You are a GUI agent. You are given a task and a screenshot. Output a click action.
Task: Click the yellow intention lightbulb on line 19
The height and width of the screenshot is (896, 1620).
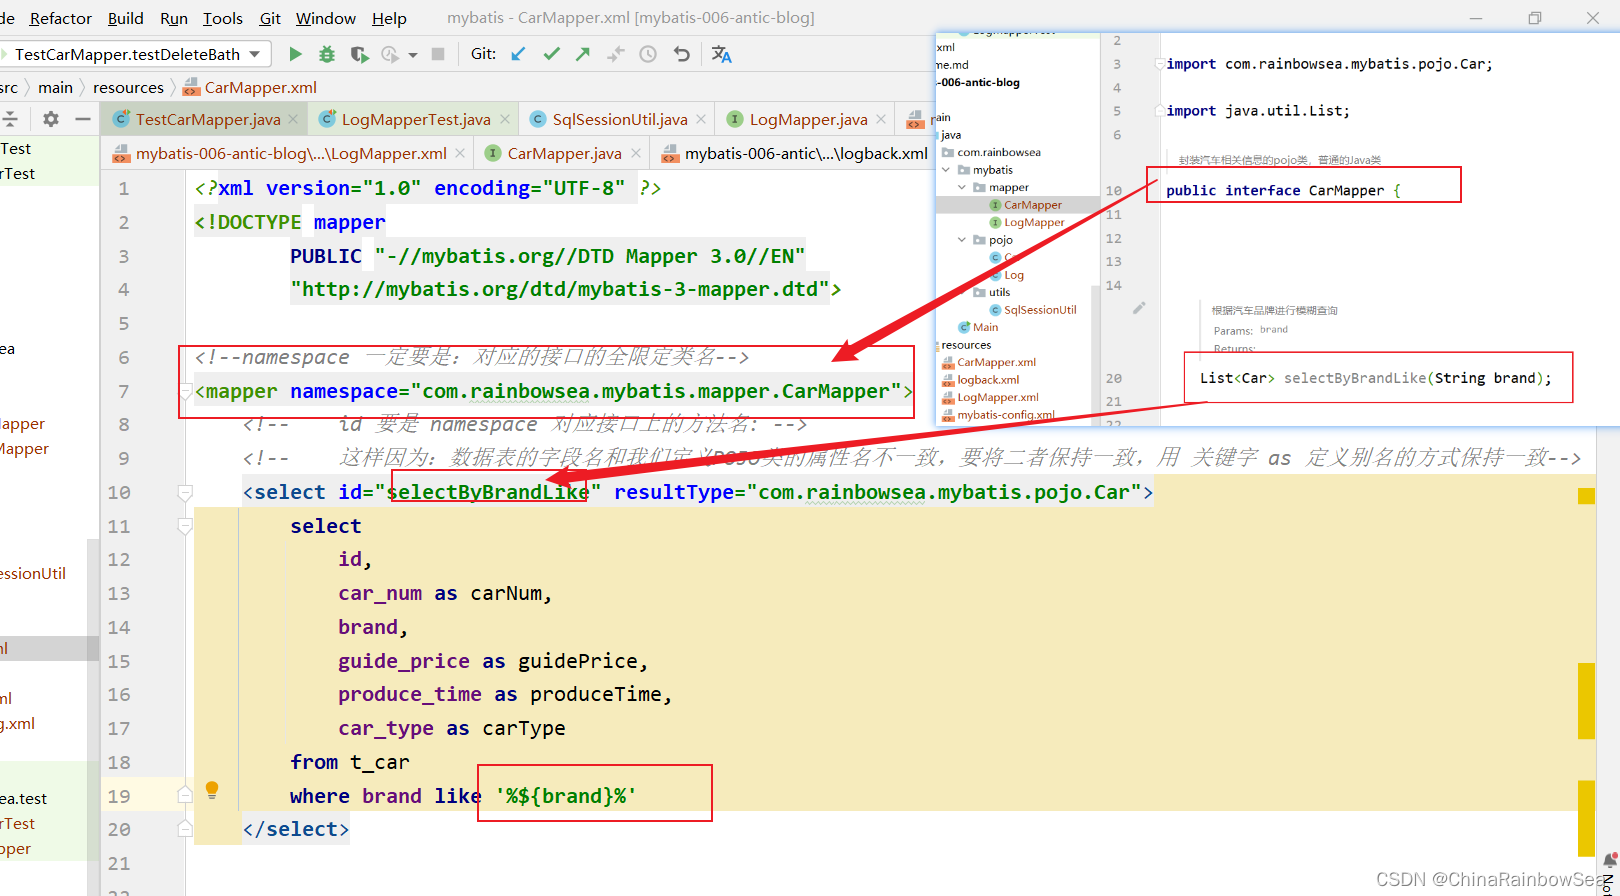212,790
